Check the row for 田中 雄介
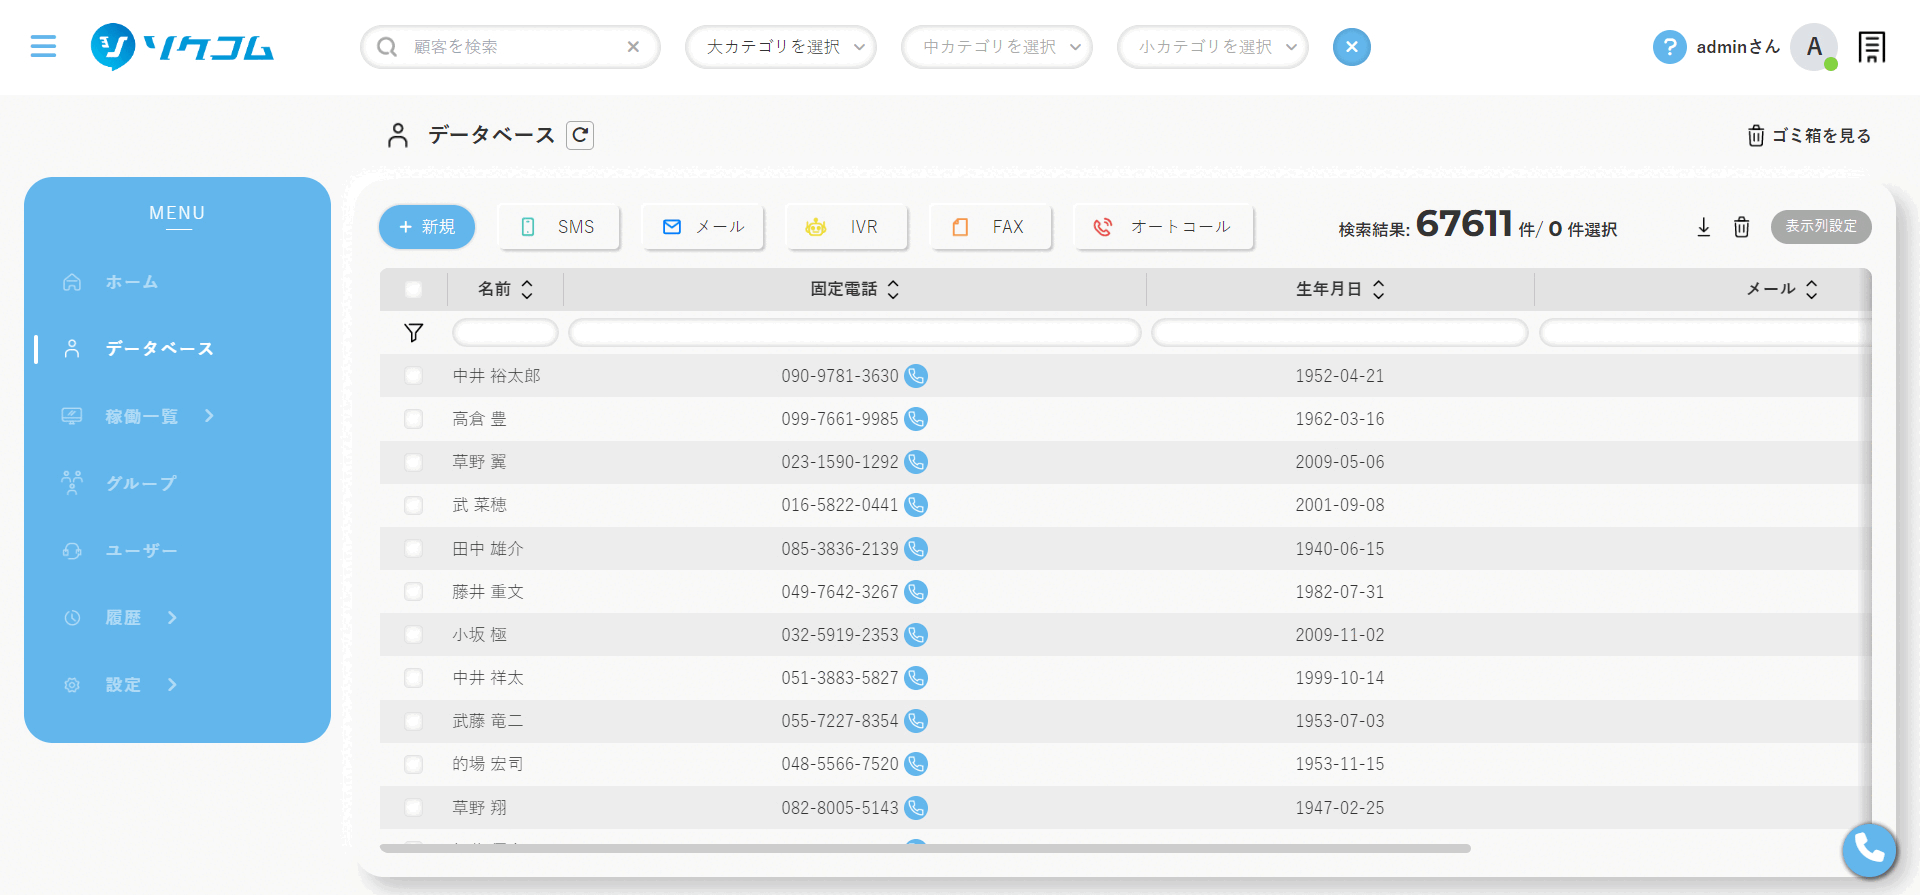 pos(413,549)
